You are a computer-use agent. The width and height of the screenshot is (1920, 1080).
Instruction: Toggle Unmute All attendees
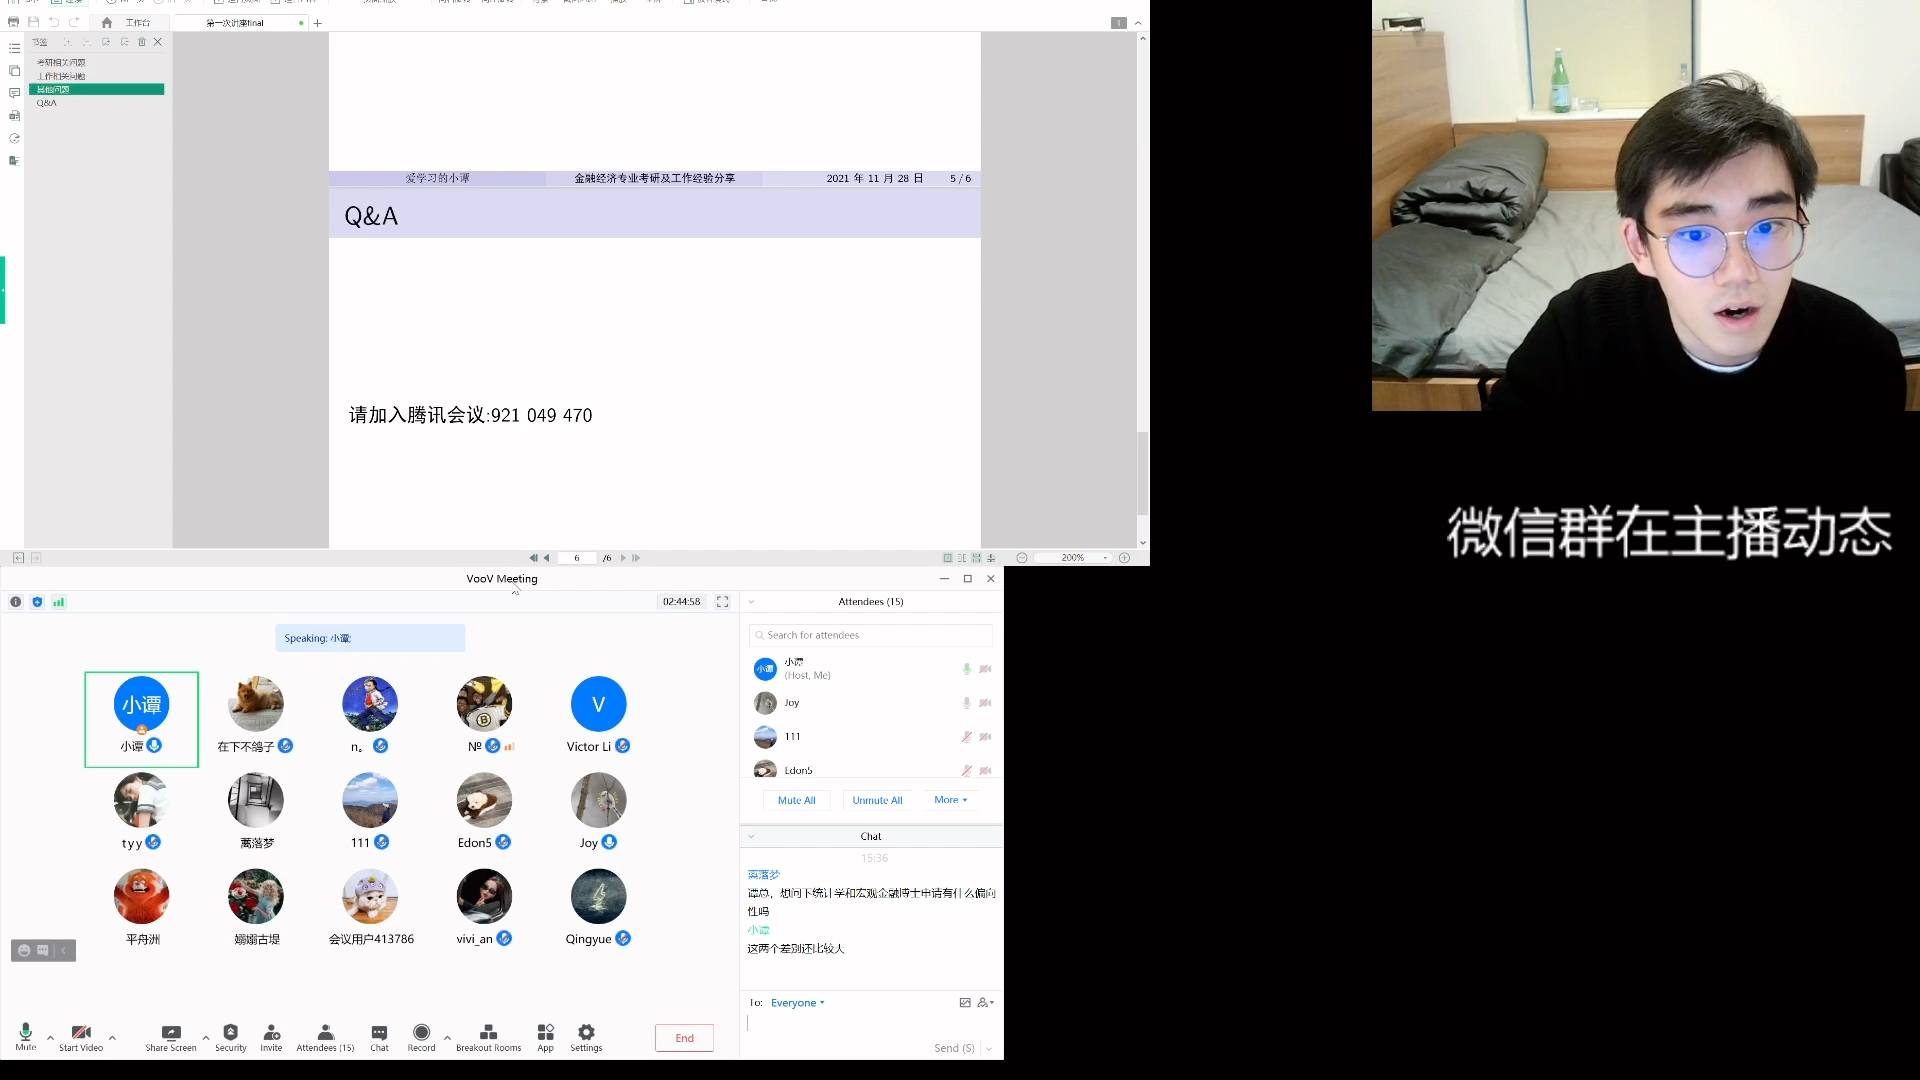click(877, 799)
